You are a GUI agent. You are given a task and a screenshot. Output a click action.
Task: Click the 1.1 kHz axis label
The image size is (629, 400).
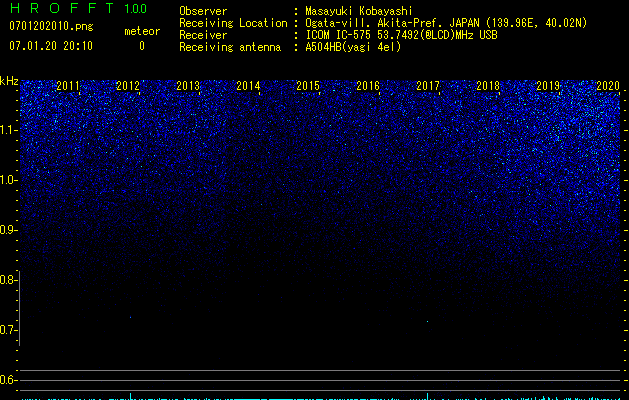8,130
